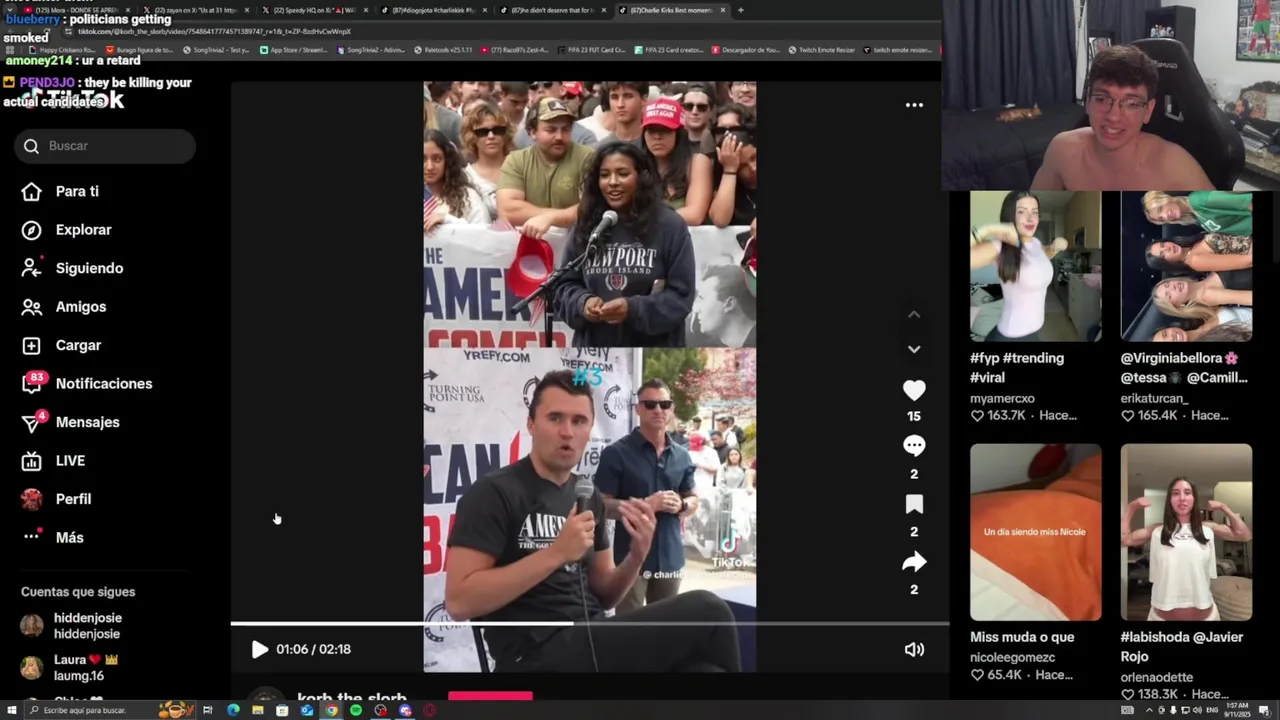
Task: Go to previous video with up chevron
Action: pos(914,314)
